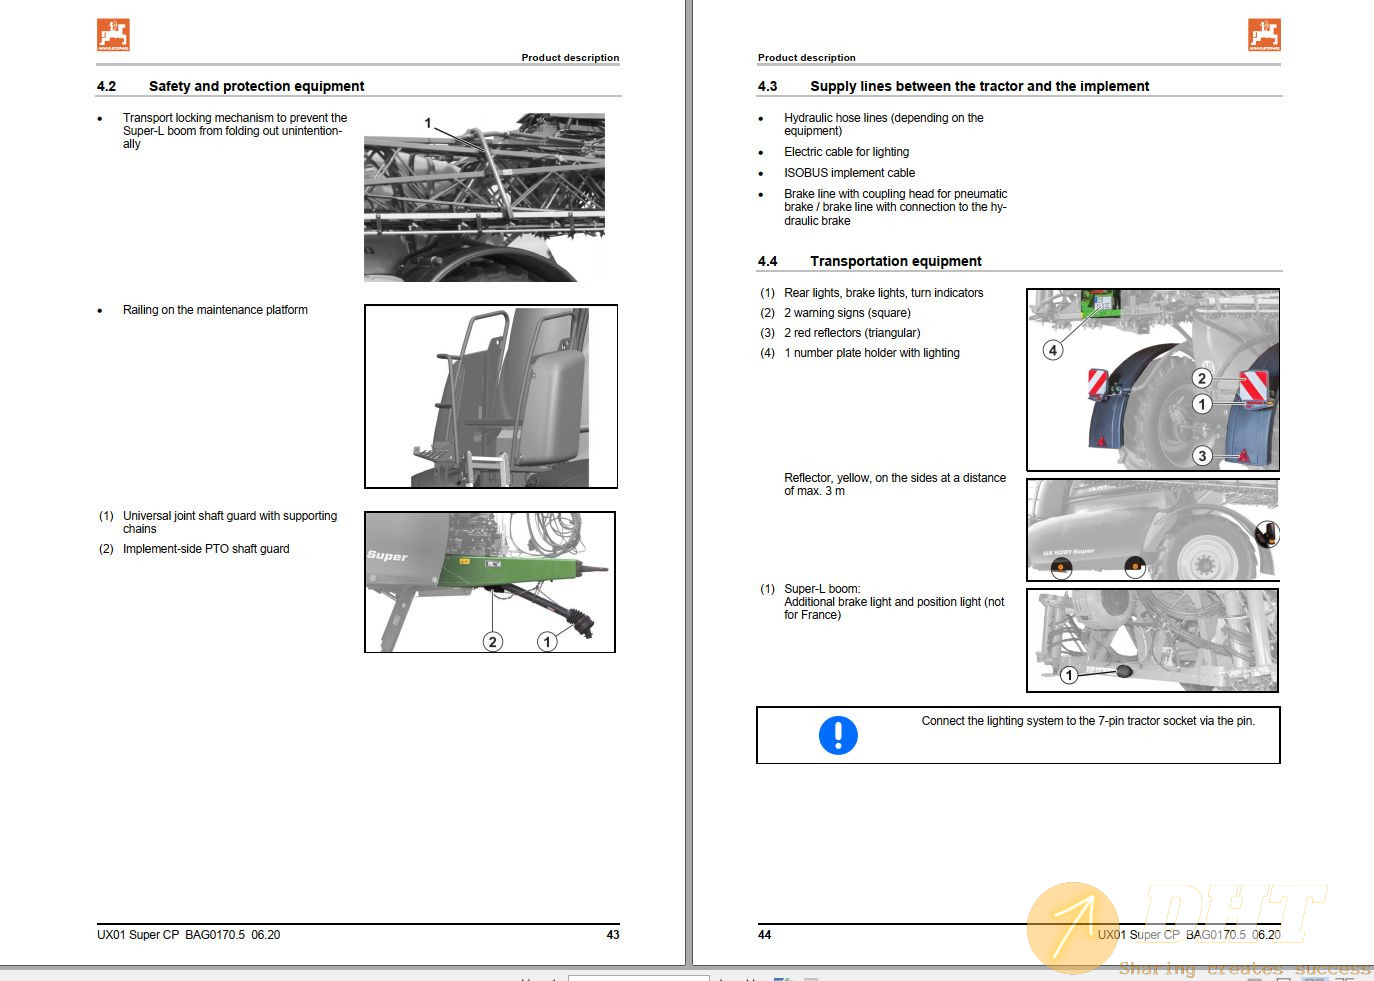Click the "Connect the lighting system" notice text
Image resolution: width=1374 pixels, height=981 pixels.
(x=1088, y=721)
